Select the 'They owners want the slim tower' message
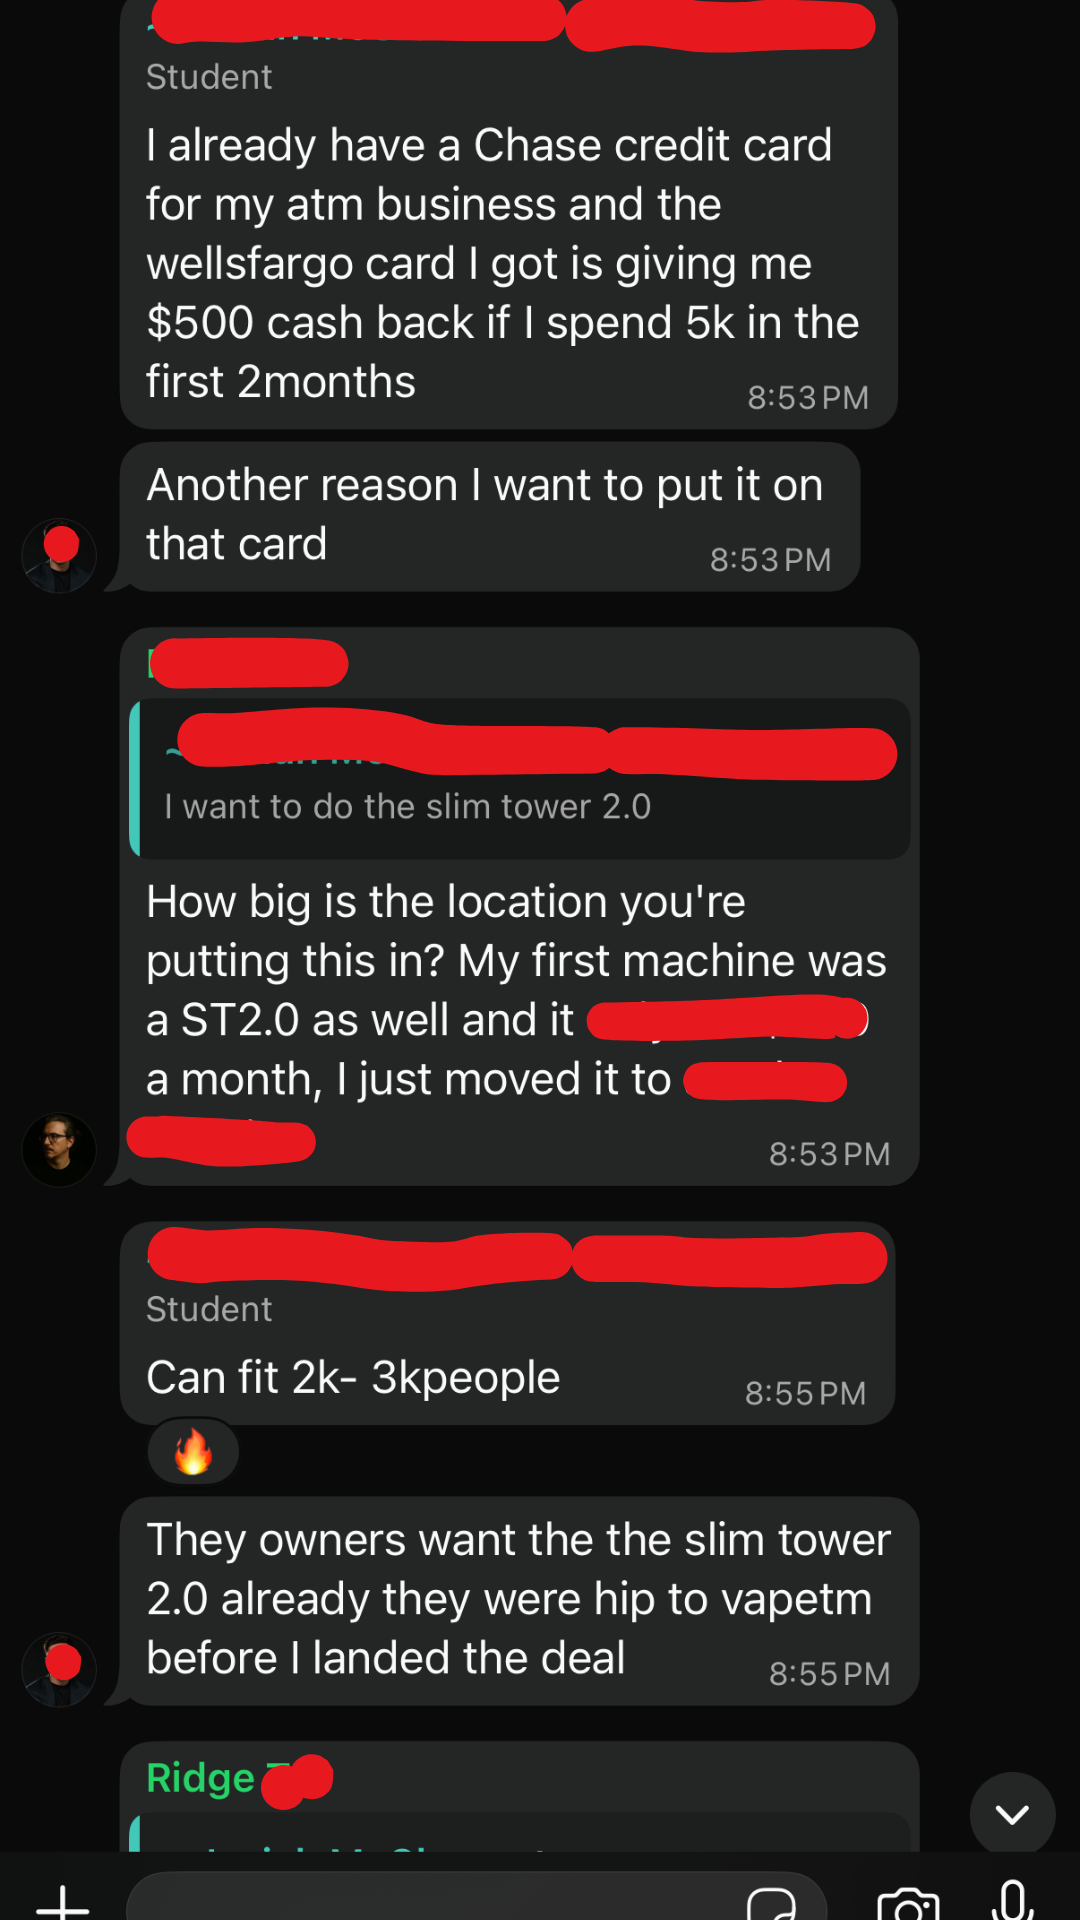 [519, 1601]
